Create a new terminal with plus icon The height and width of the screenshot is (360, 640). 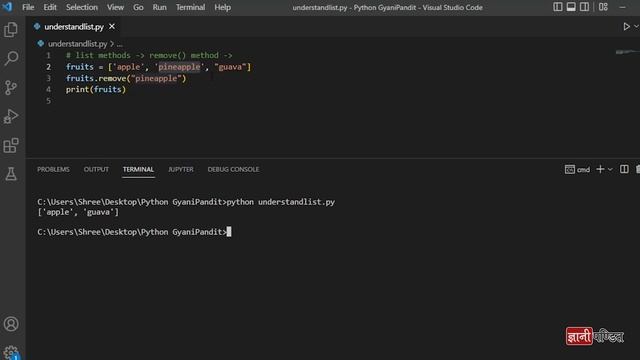(x=600, y=169)
